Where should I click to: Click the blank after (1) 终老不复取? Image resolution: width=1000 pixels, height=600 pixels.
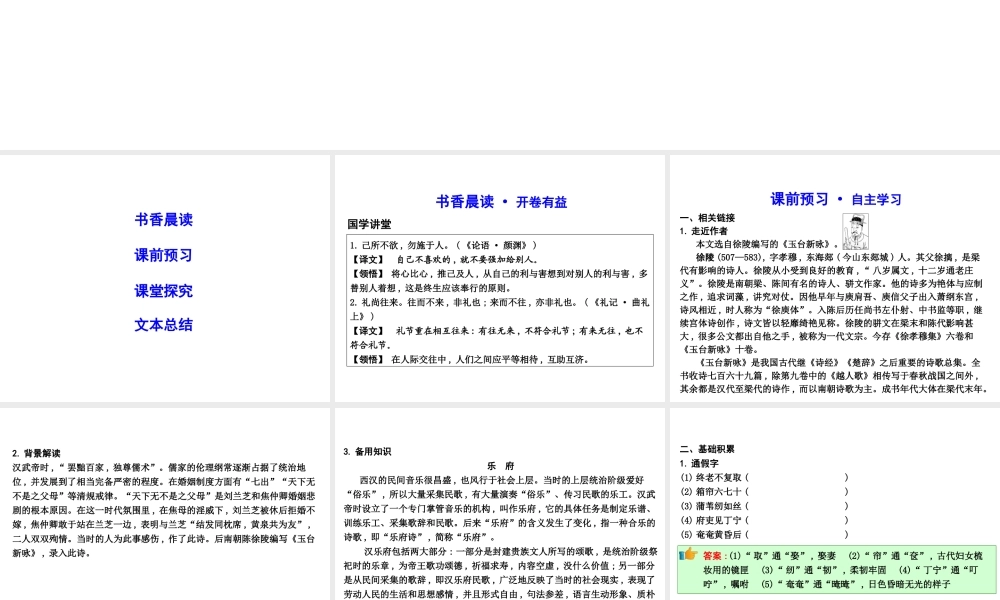tap(797, 478)
